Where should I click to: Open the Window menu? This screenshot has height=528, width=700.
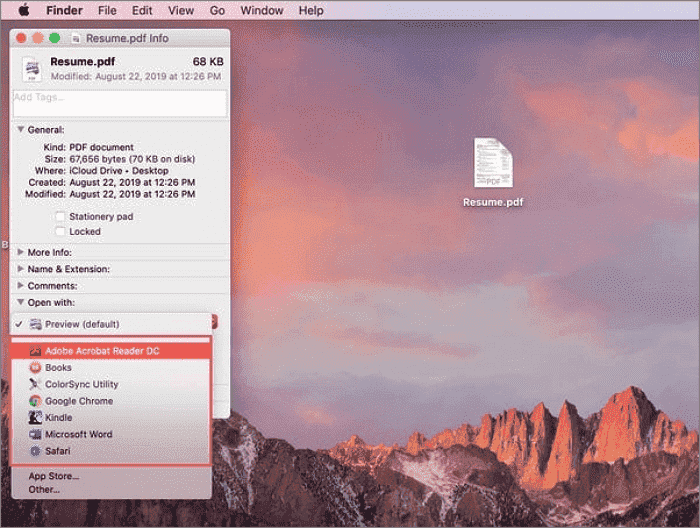[x=262, y=10]
